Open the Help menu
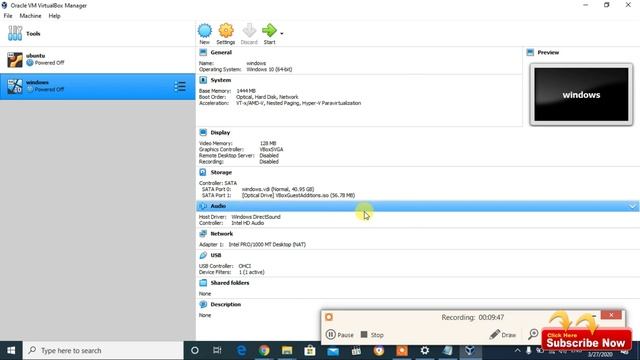 click(x=54, y=16)
